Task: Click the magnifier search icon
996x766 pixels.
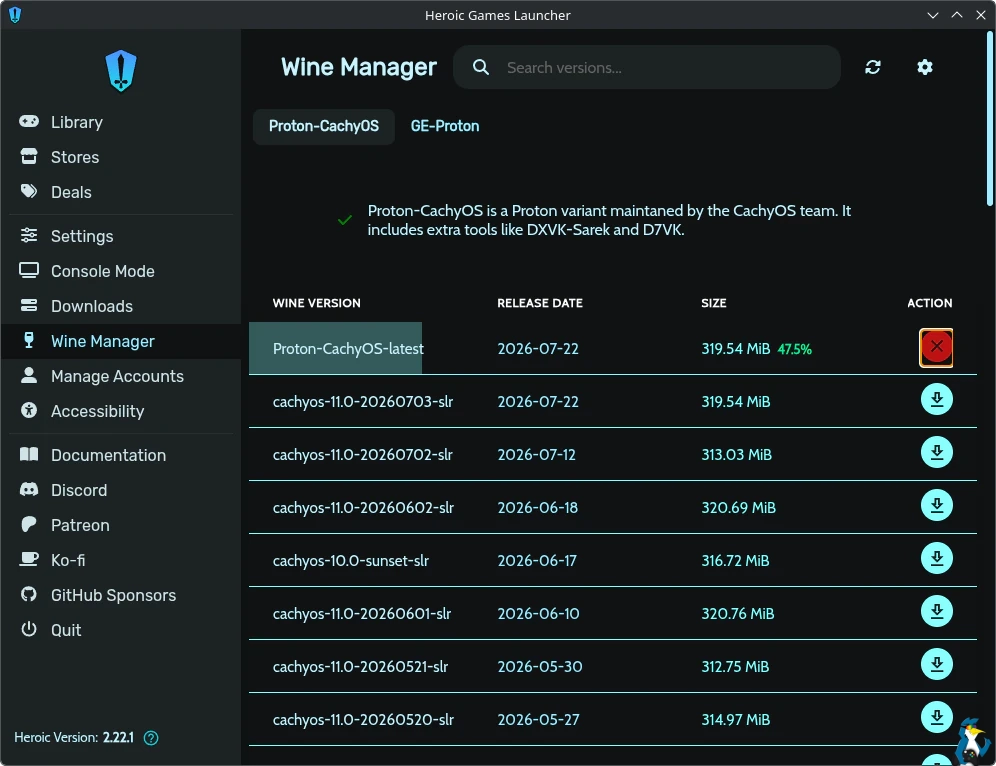Action: coord(481,67)
